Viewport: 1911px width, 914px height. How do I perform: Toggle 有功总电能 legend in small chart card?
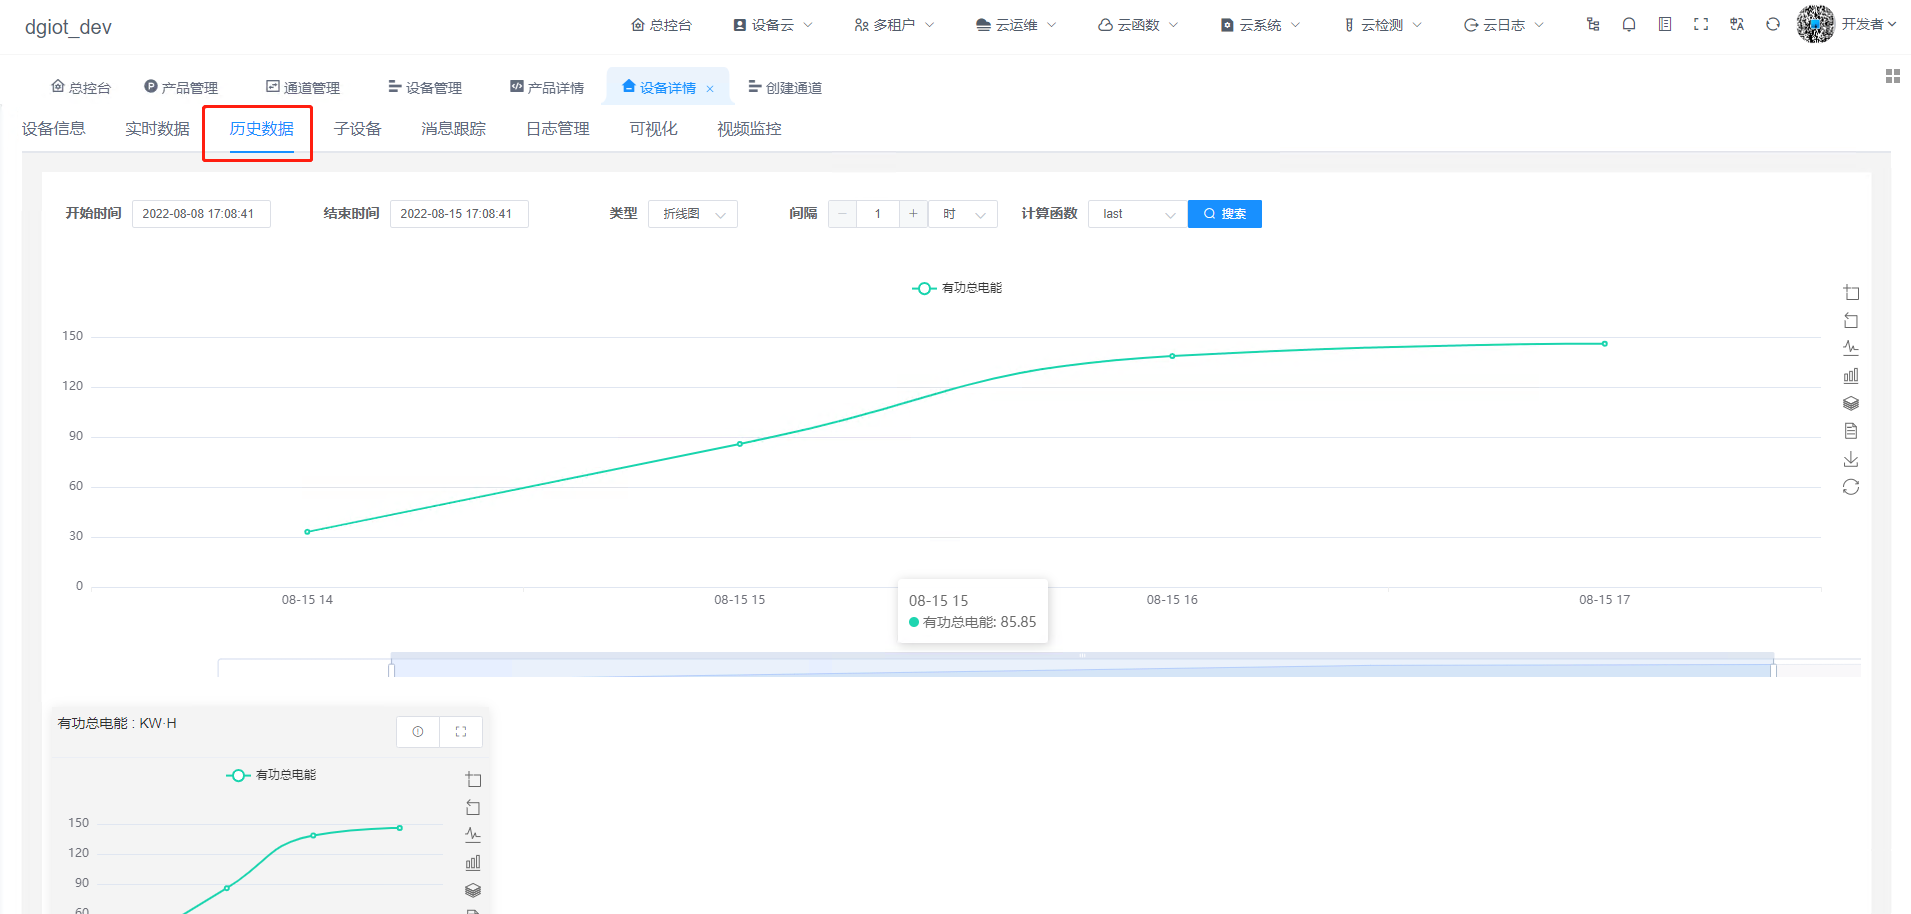click(x=271, y=775)
